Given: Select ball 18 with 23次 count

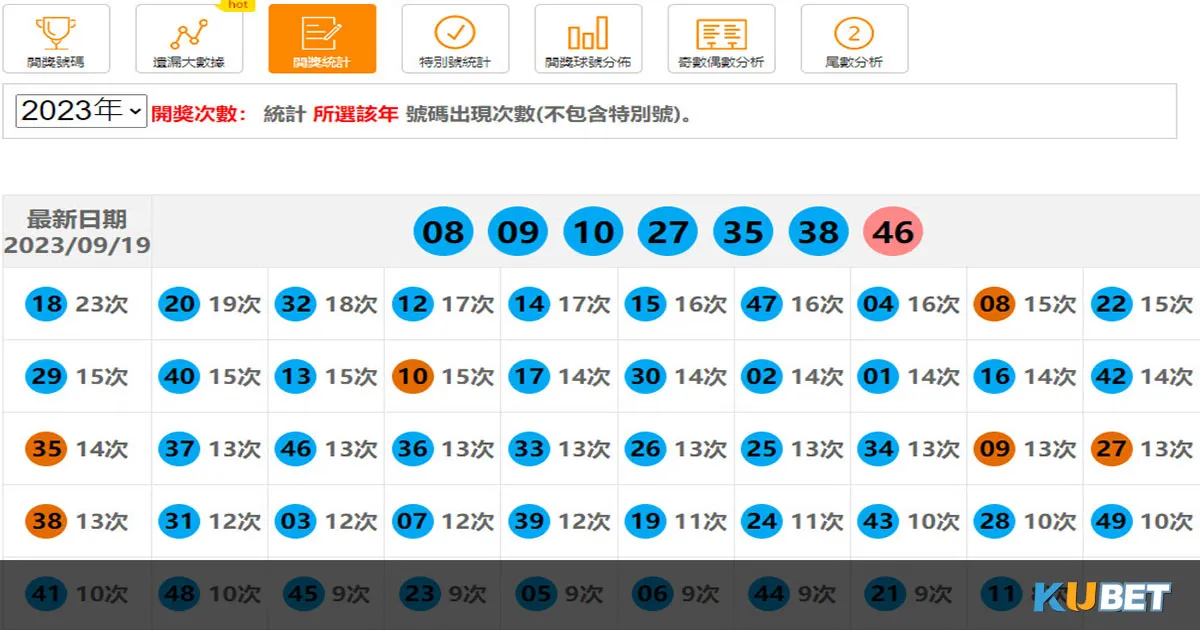Looking at the screenshot, I should (47, 304).
